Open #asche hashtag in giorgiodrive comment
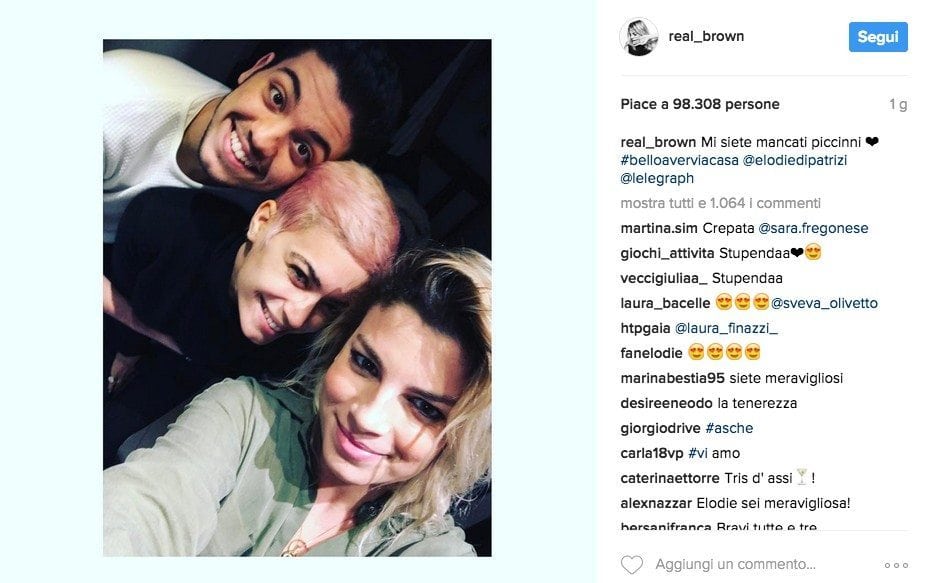Image resolution: width=930 pixels, height=583 pixels. click(x=729, y=428)
